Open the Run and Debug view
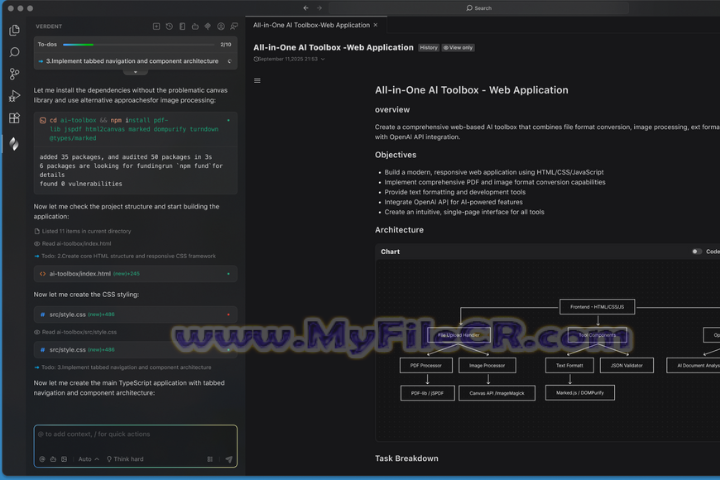 click(14, 96)
